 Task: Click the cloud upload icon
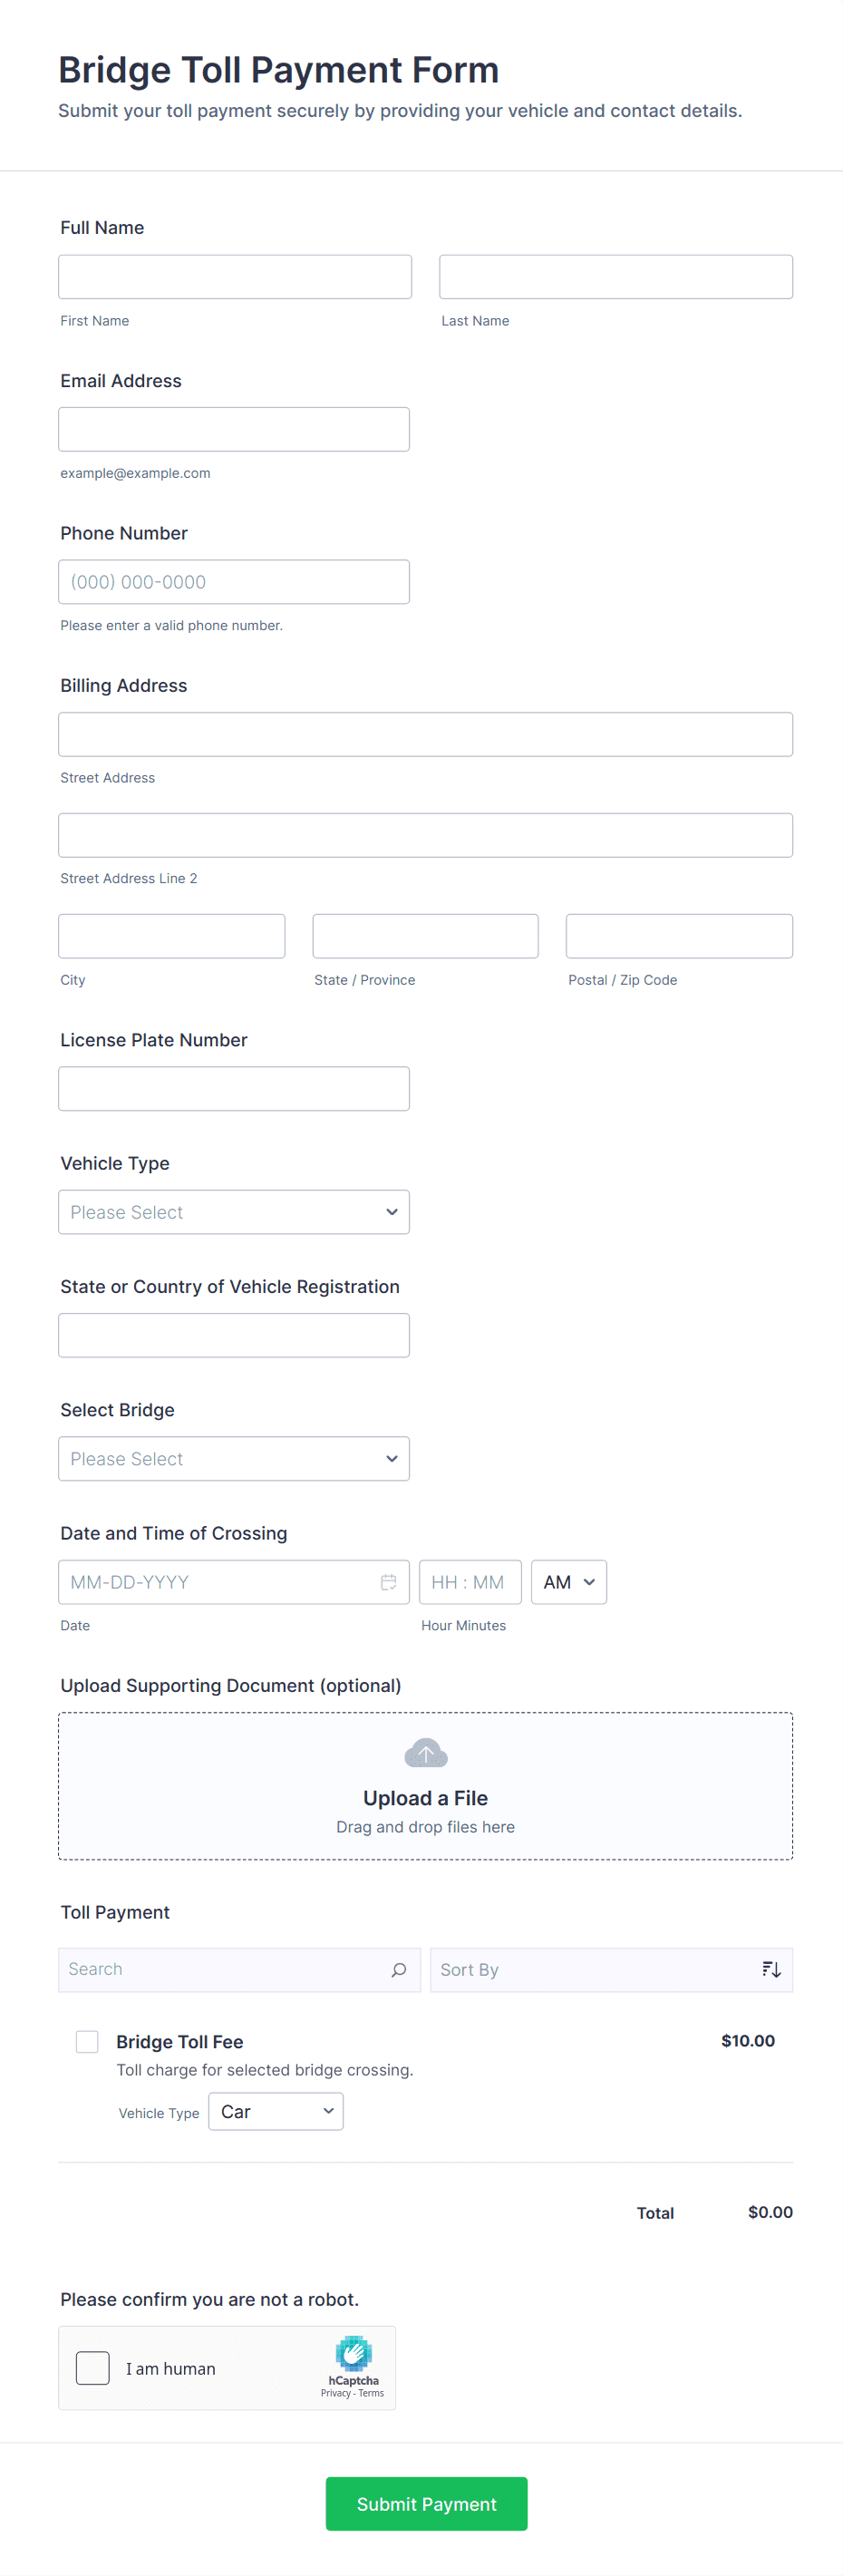point(425,1753)
